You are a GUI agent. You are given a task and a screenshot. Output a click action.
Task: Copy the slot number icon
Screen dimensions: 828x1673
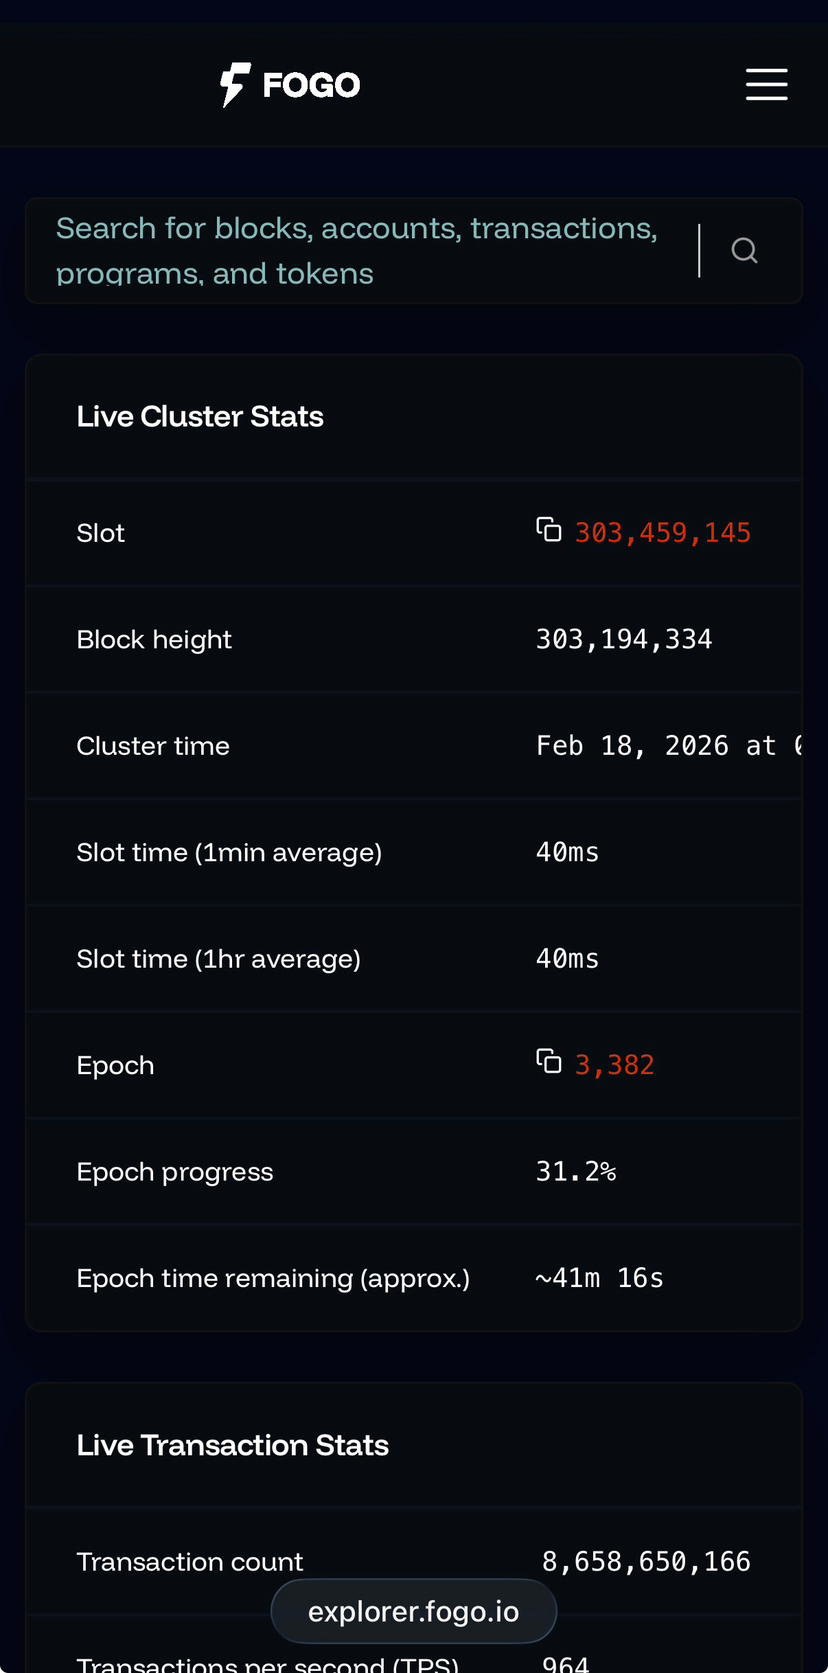coord(549,530)
